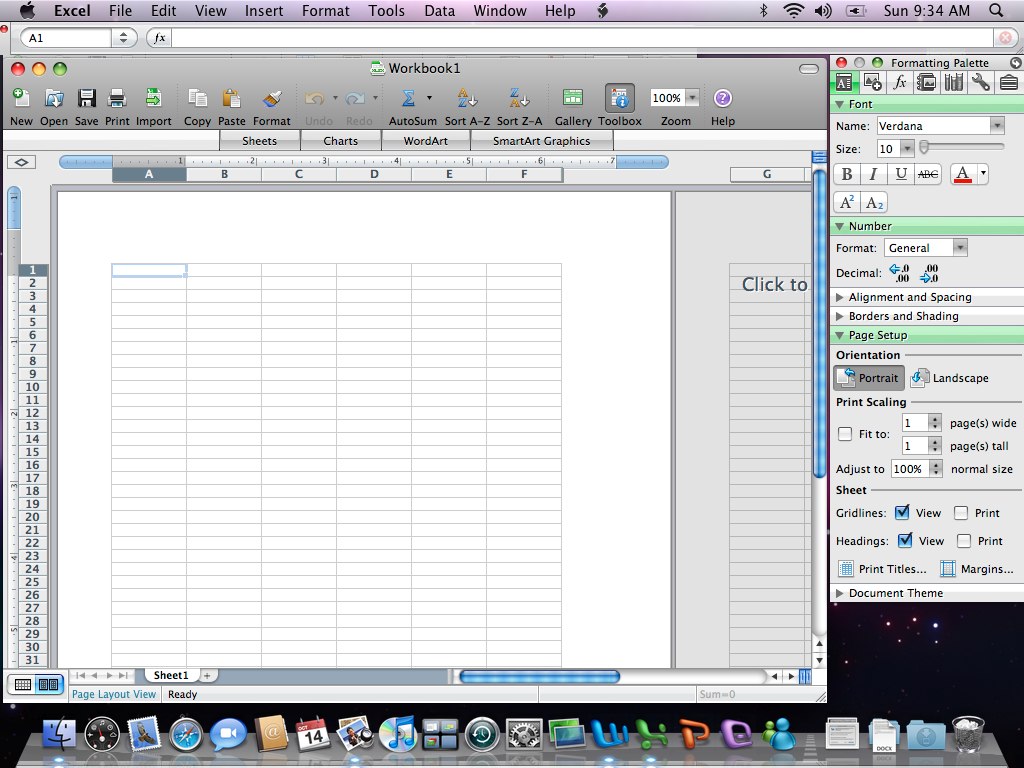Click the Format paintbrush icon

[271, 99]
